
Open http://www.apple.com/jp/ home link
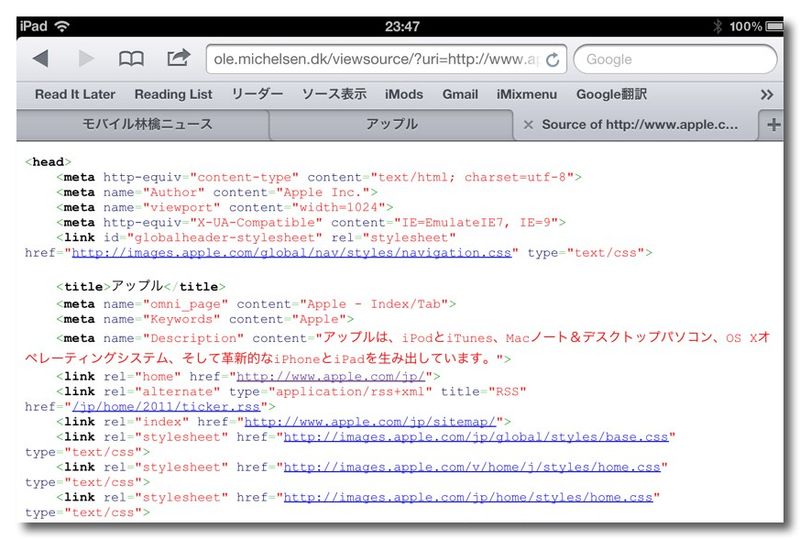click(x=331, y=377)
